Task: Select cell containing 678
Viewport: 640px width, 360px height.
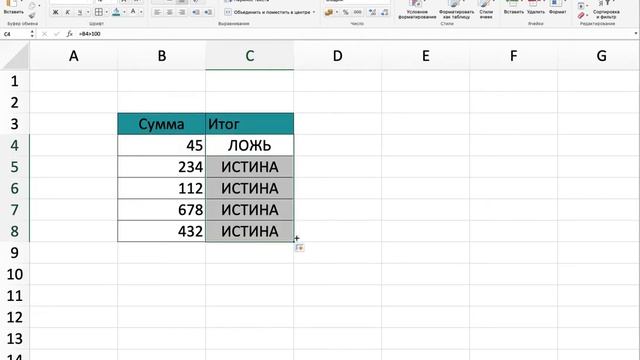Action: pos(162,210)
